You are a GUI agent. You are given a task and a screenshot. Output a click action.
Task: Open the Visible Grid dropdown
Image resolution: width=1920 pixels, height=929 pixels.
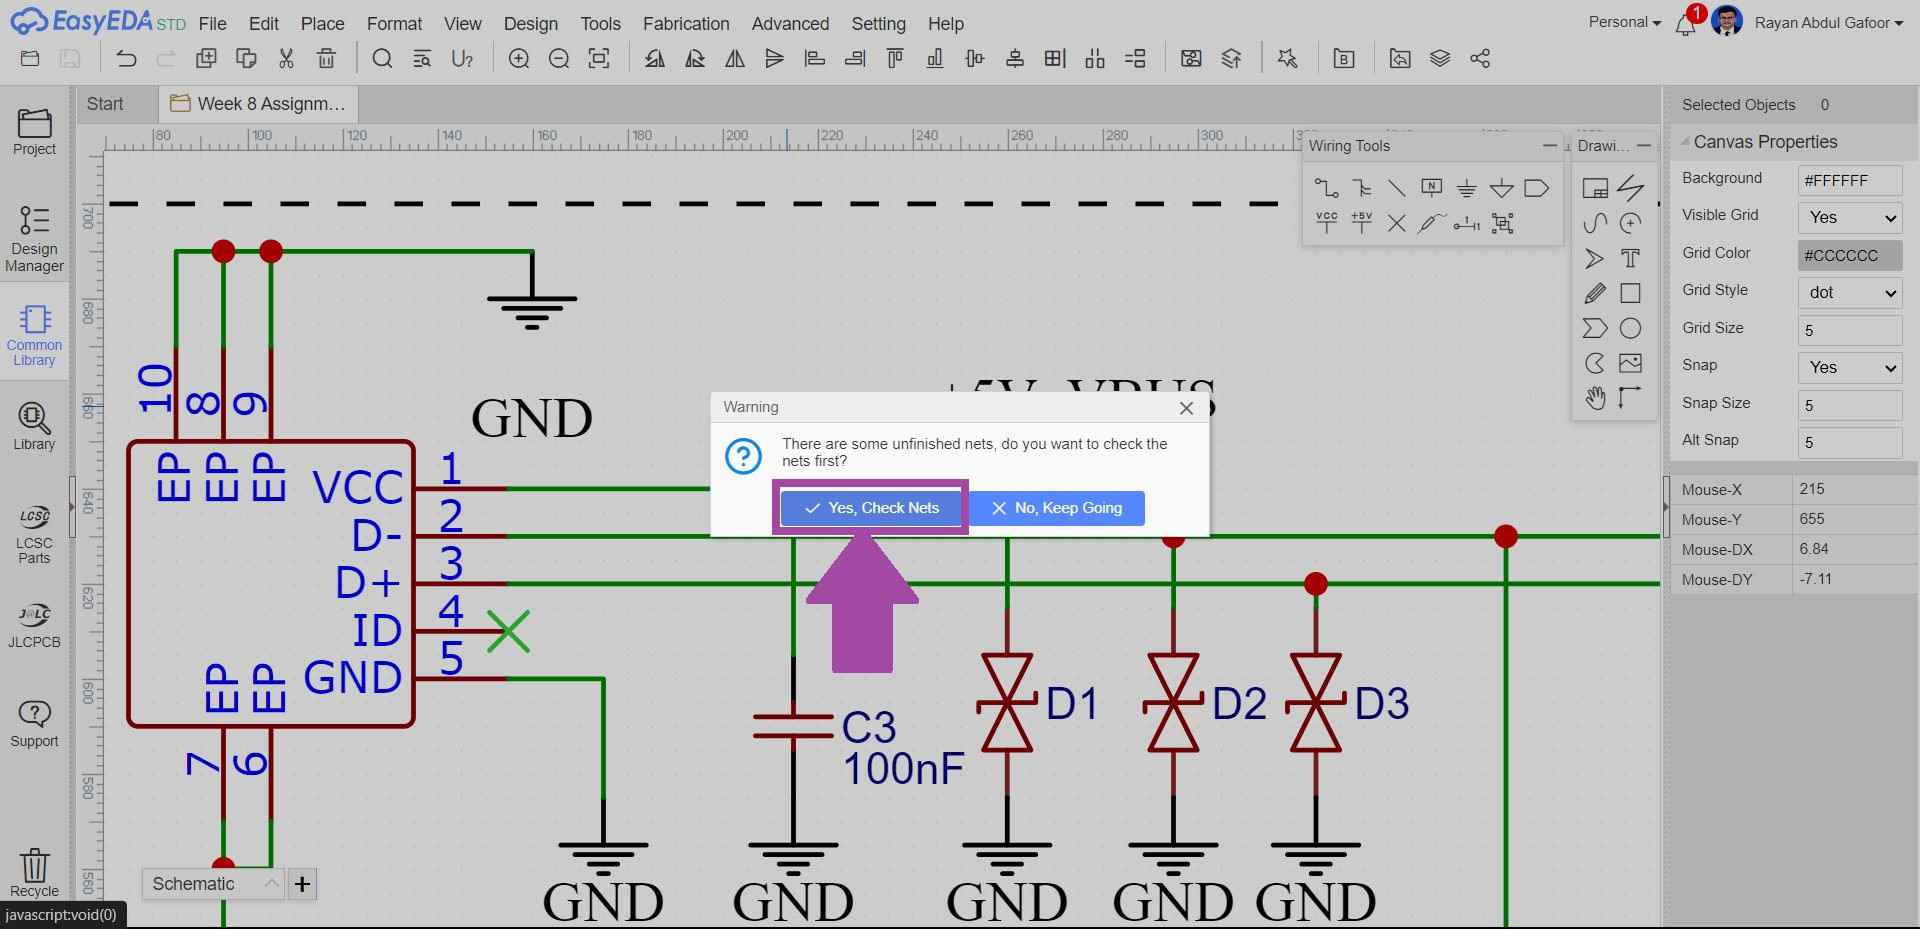pyautogui.click(x=1849, y=217)
